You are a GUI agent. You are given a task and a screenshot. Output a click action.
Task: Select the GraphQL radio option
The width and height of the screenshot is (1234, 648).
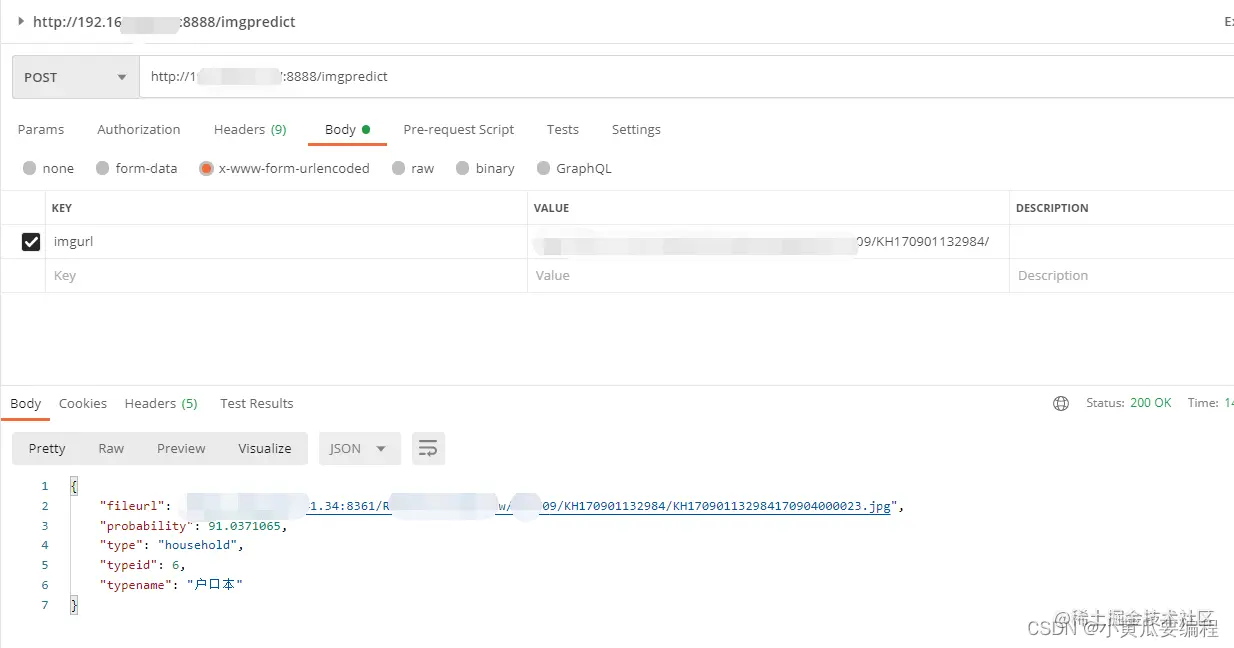[574, 169]
